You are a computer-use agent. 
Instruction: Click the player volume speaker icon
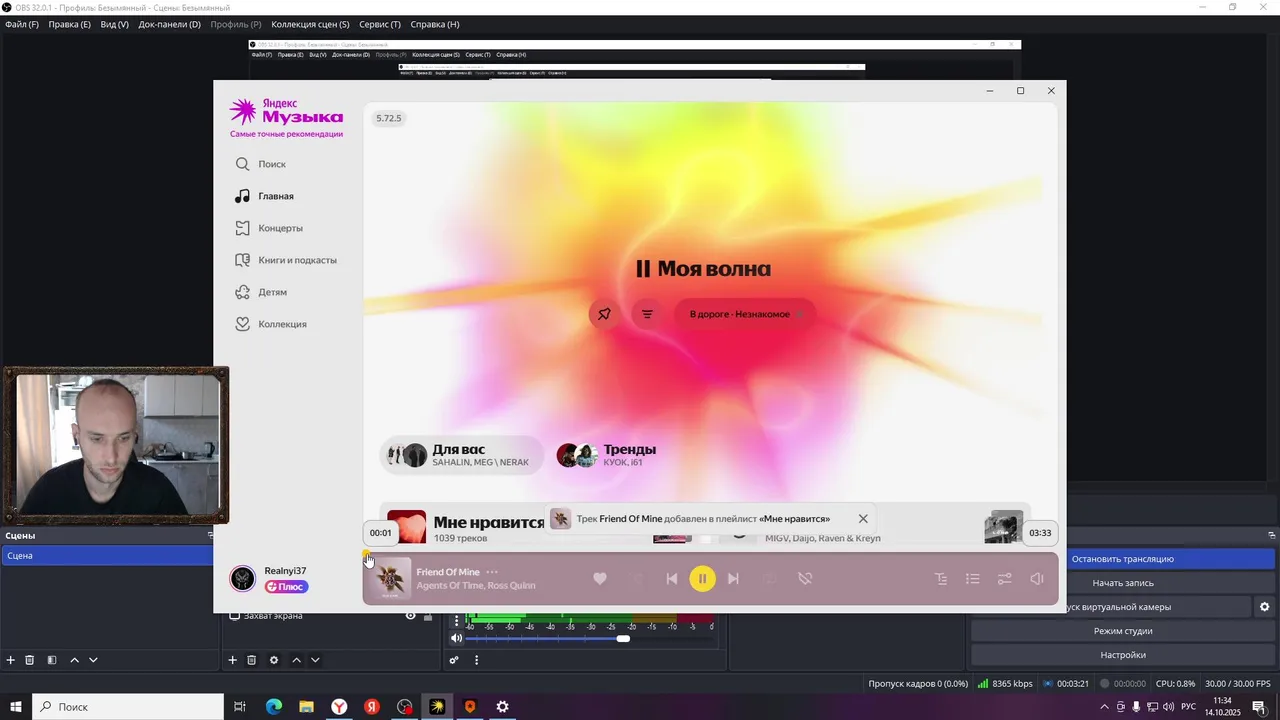[1037, 579]
